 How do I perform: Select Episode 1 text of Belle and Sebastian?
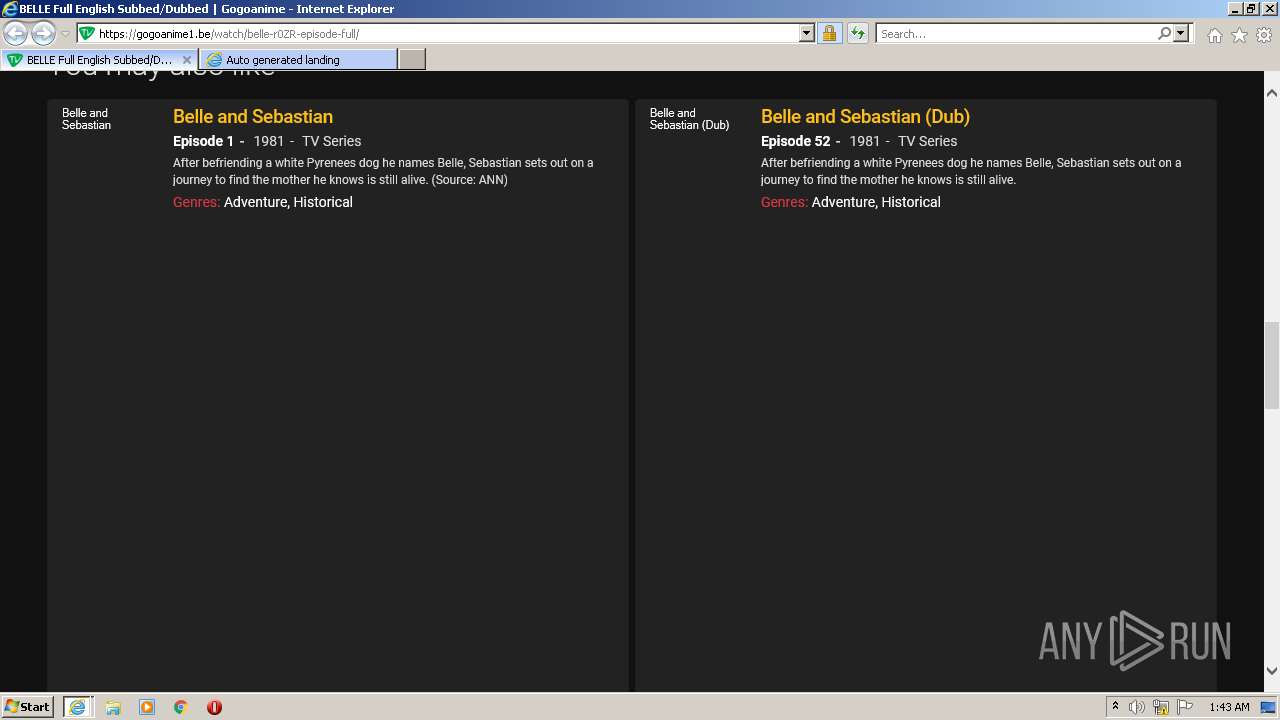203,141
